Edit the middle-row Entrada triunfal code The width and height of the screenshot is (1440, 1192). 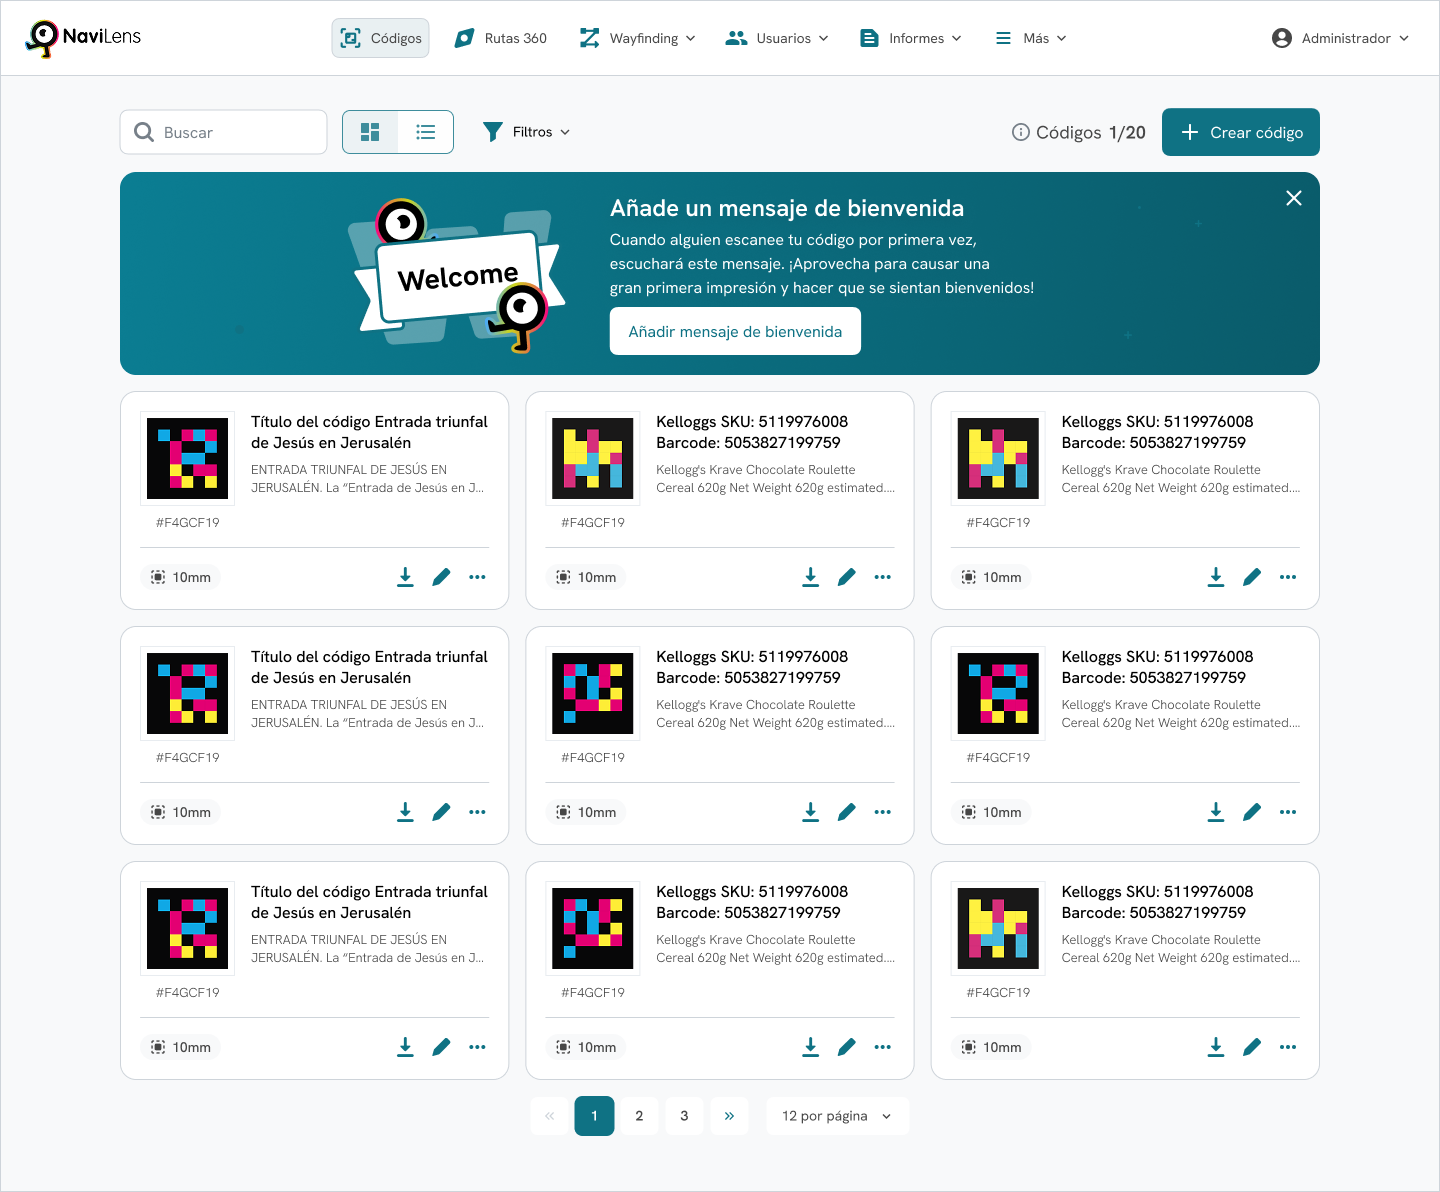pyautogui.click(x=441, y=812)
